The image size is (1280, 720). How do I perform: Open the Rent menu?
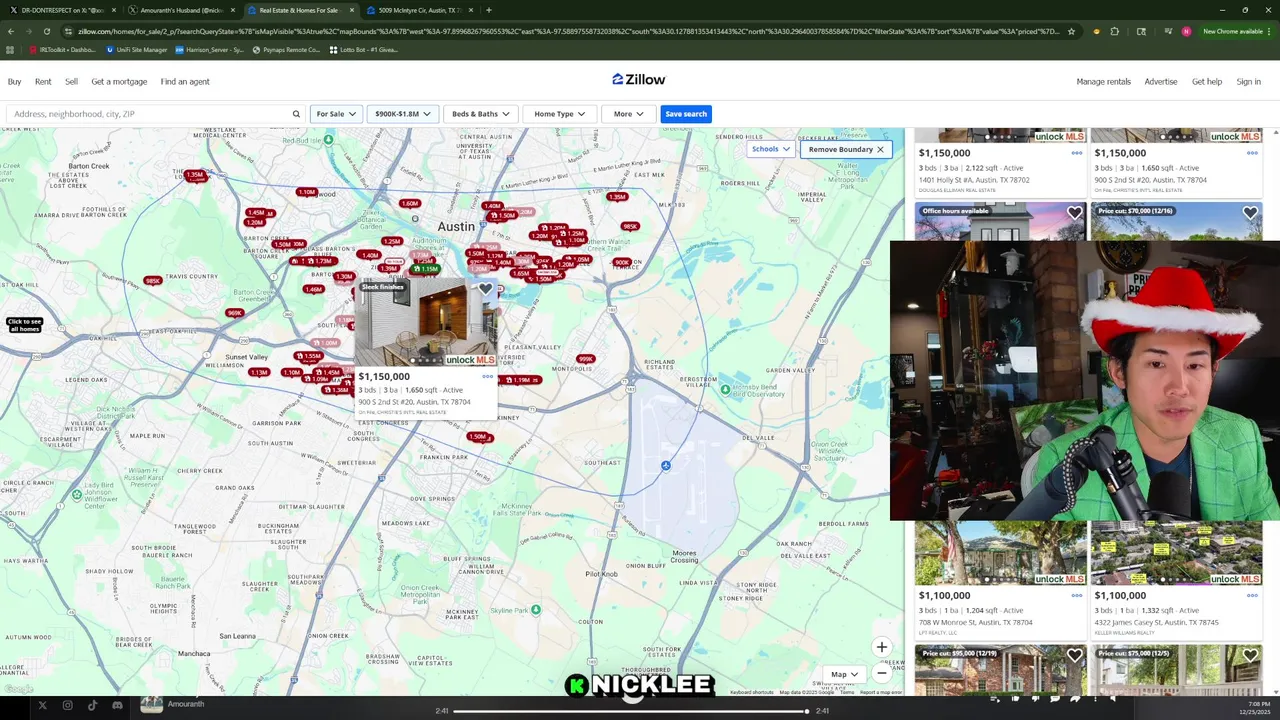point(43,82)
